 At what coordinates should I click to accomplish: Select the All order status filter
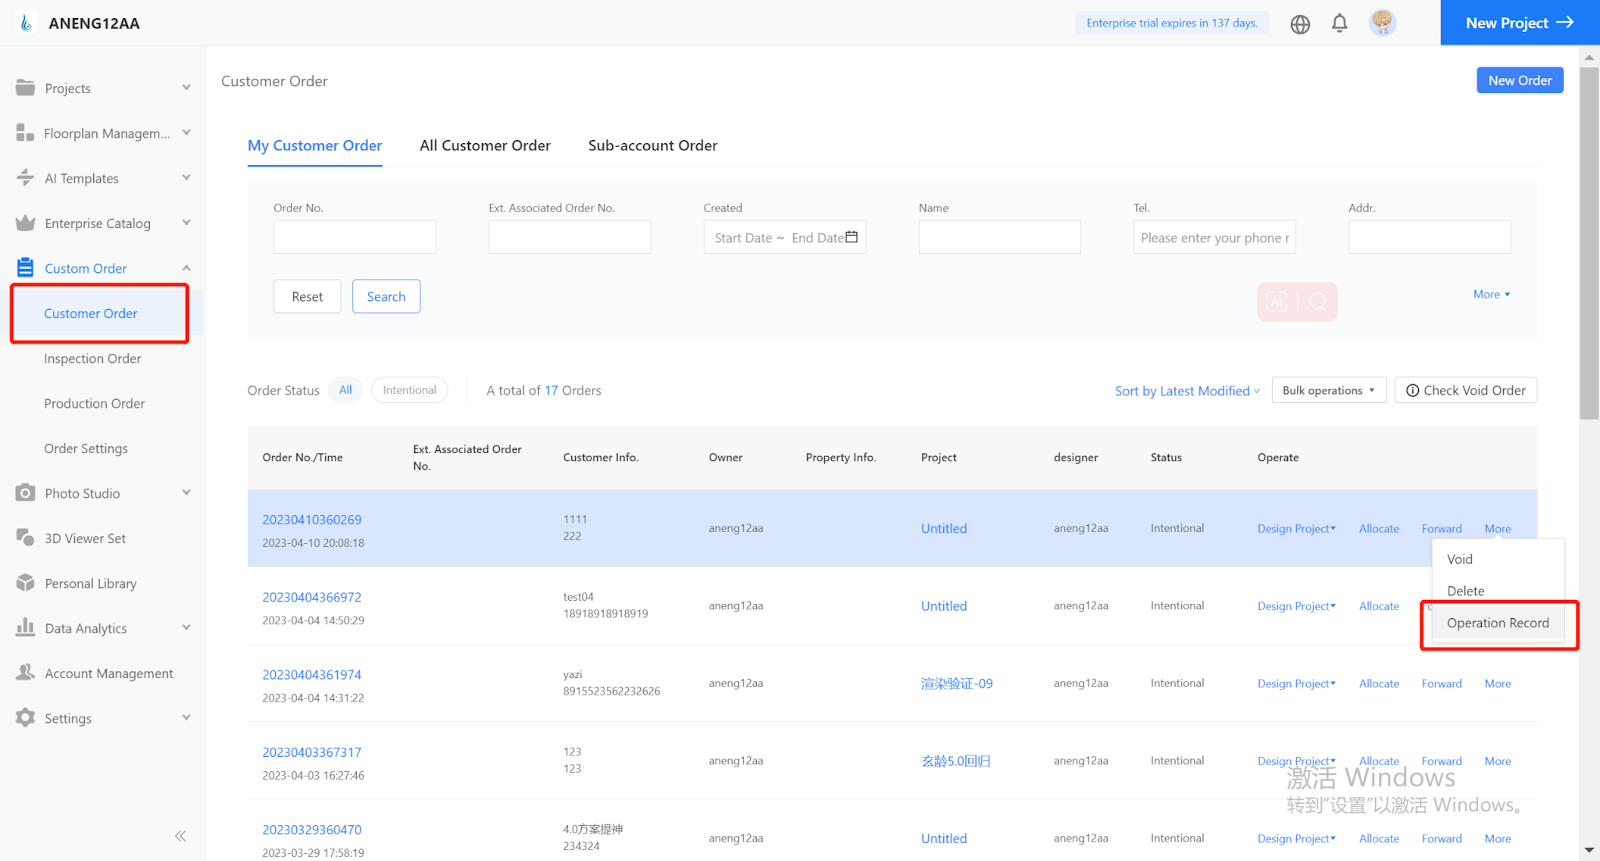tap(345, 390)
